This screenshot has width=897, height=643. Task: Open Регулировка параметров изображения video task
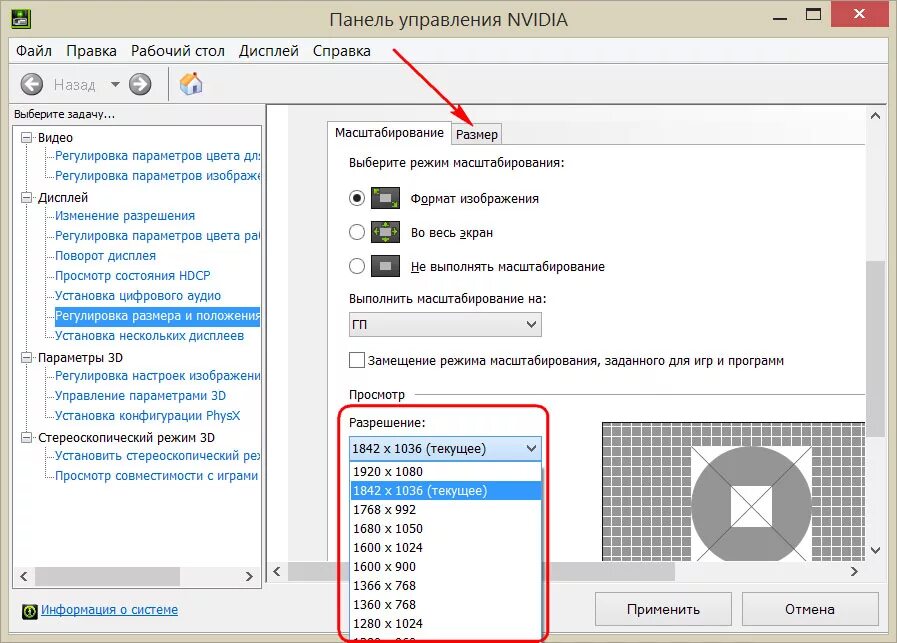(x=157, y=176)
